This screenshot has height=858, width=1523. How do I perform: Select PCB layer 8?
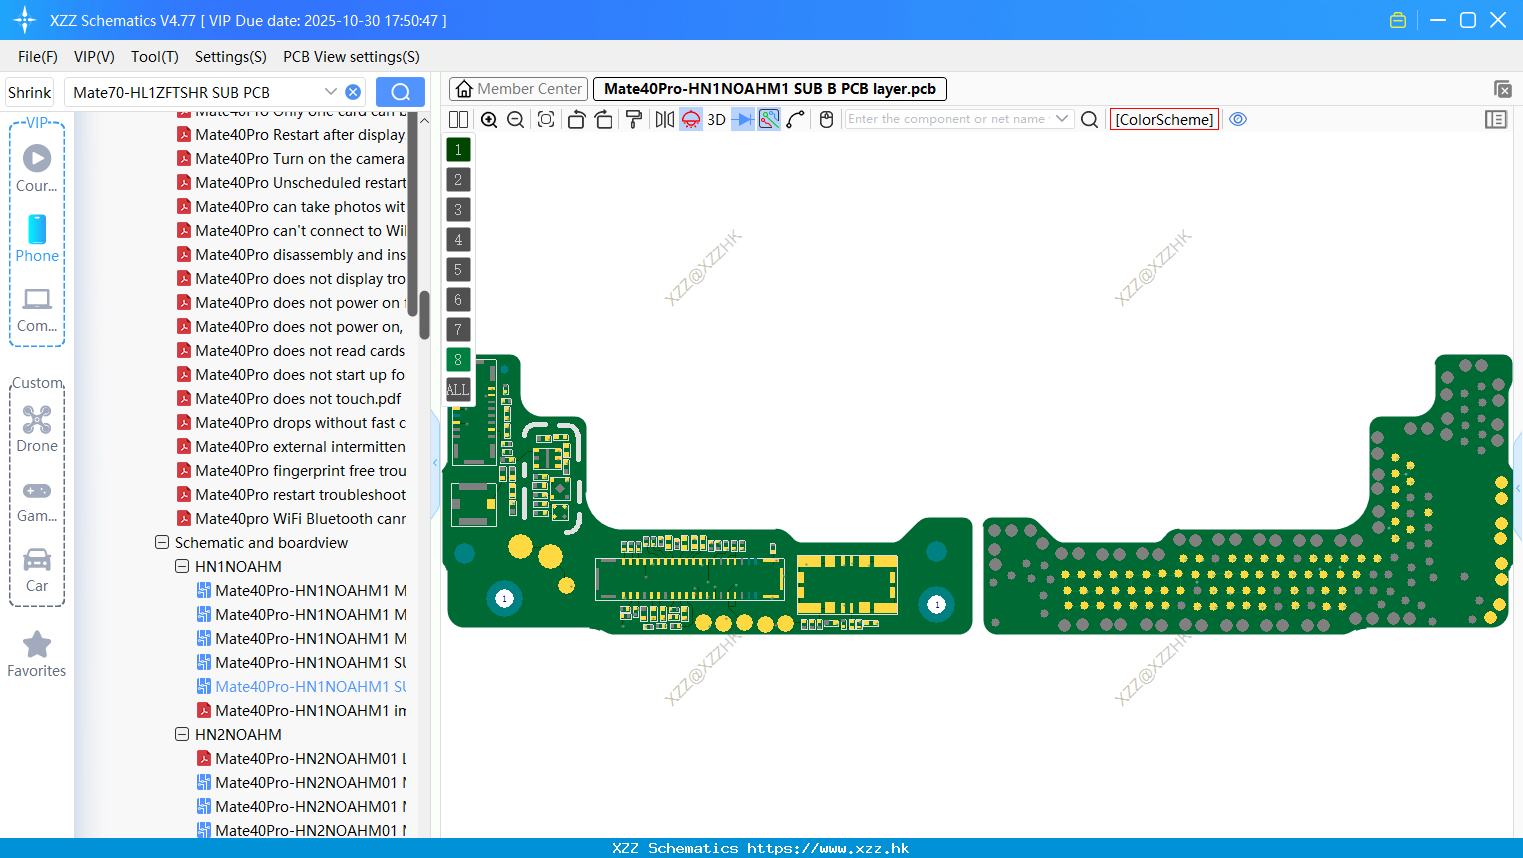[x=458, y=360]
